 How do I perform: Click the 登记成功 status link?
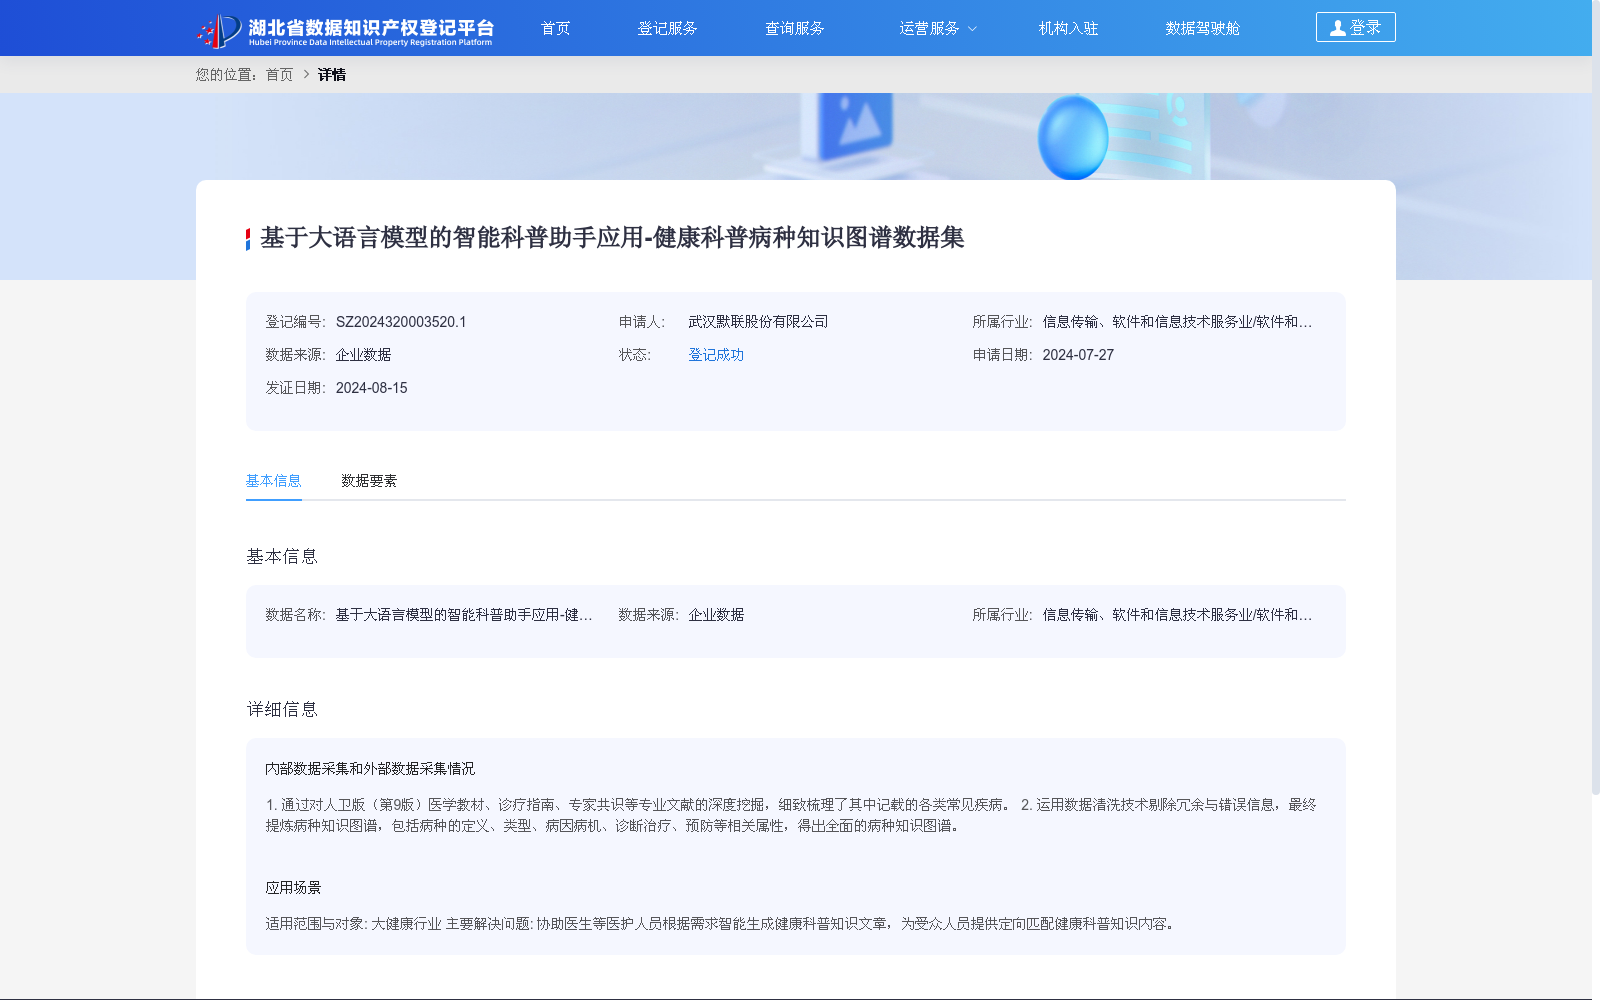[x=716, y=355]
